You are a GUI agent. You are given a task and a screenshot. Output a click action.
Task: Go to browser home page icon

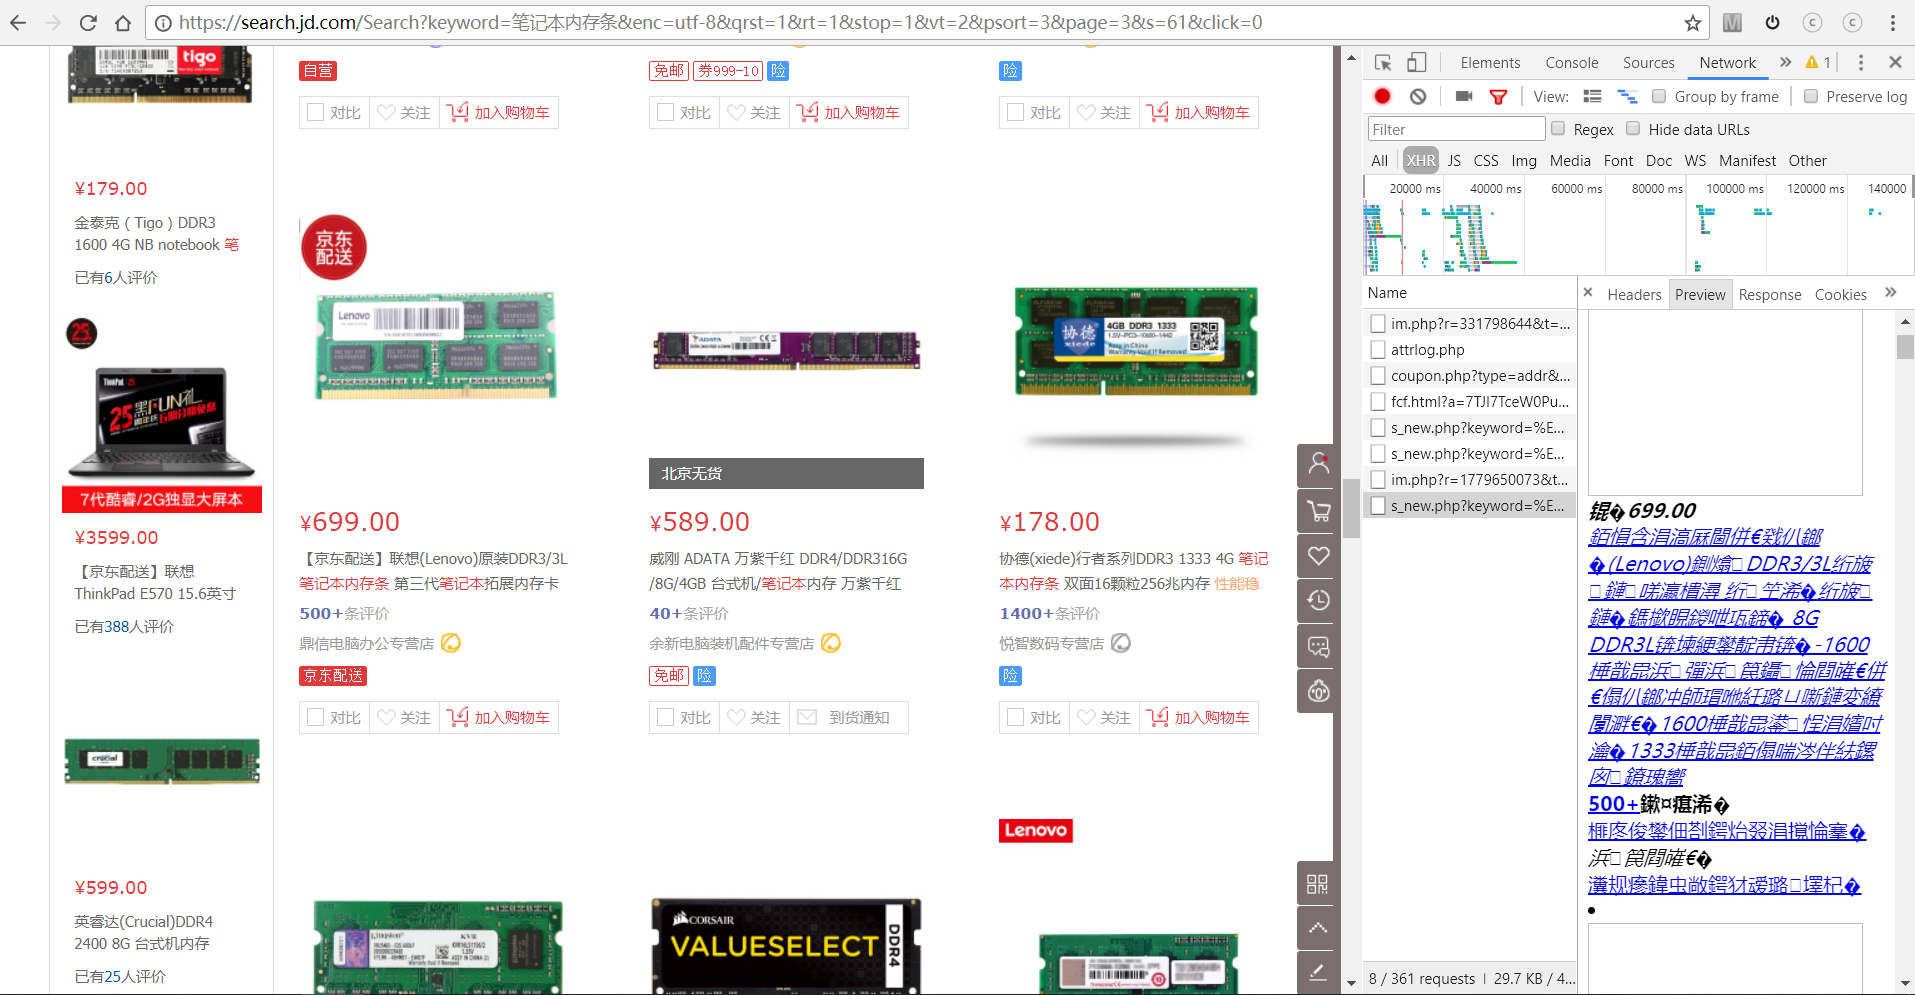(x=122, y=22)
